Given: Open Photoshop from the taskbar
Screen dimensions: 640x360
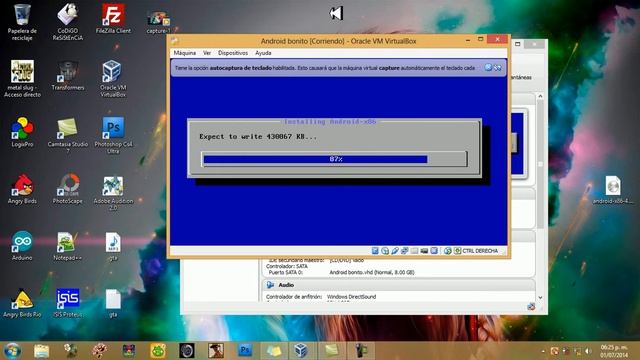Looking at the screenshot, I should 245,351.
